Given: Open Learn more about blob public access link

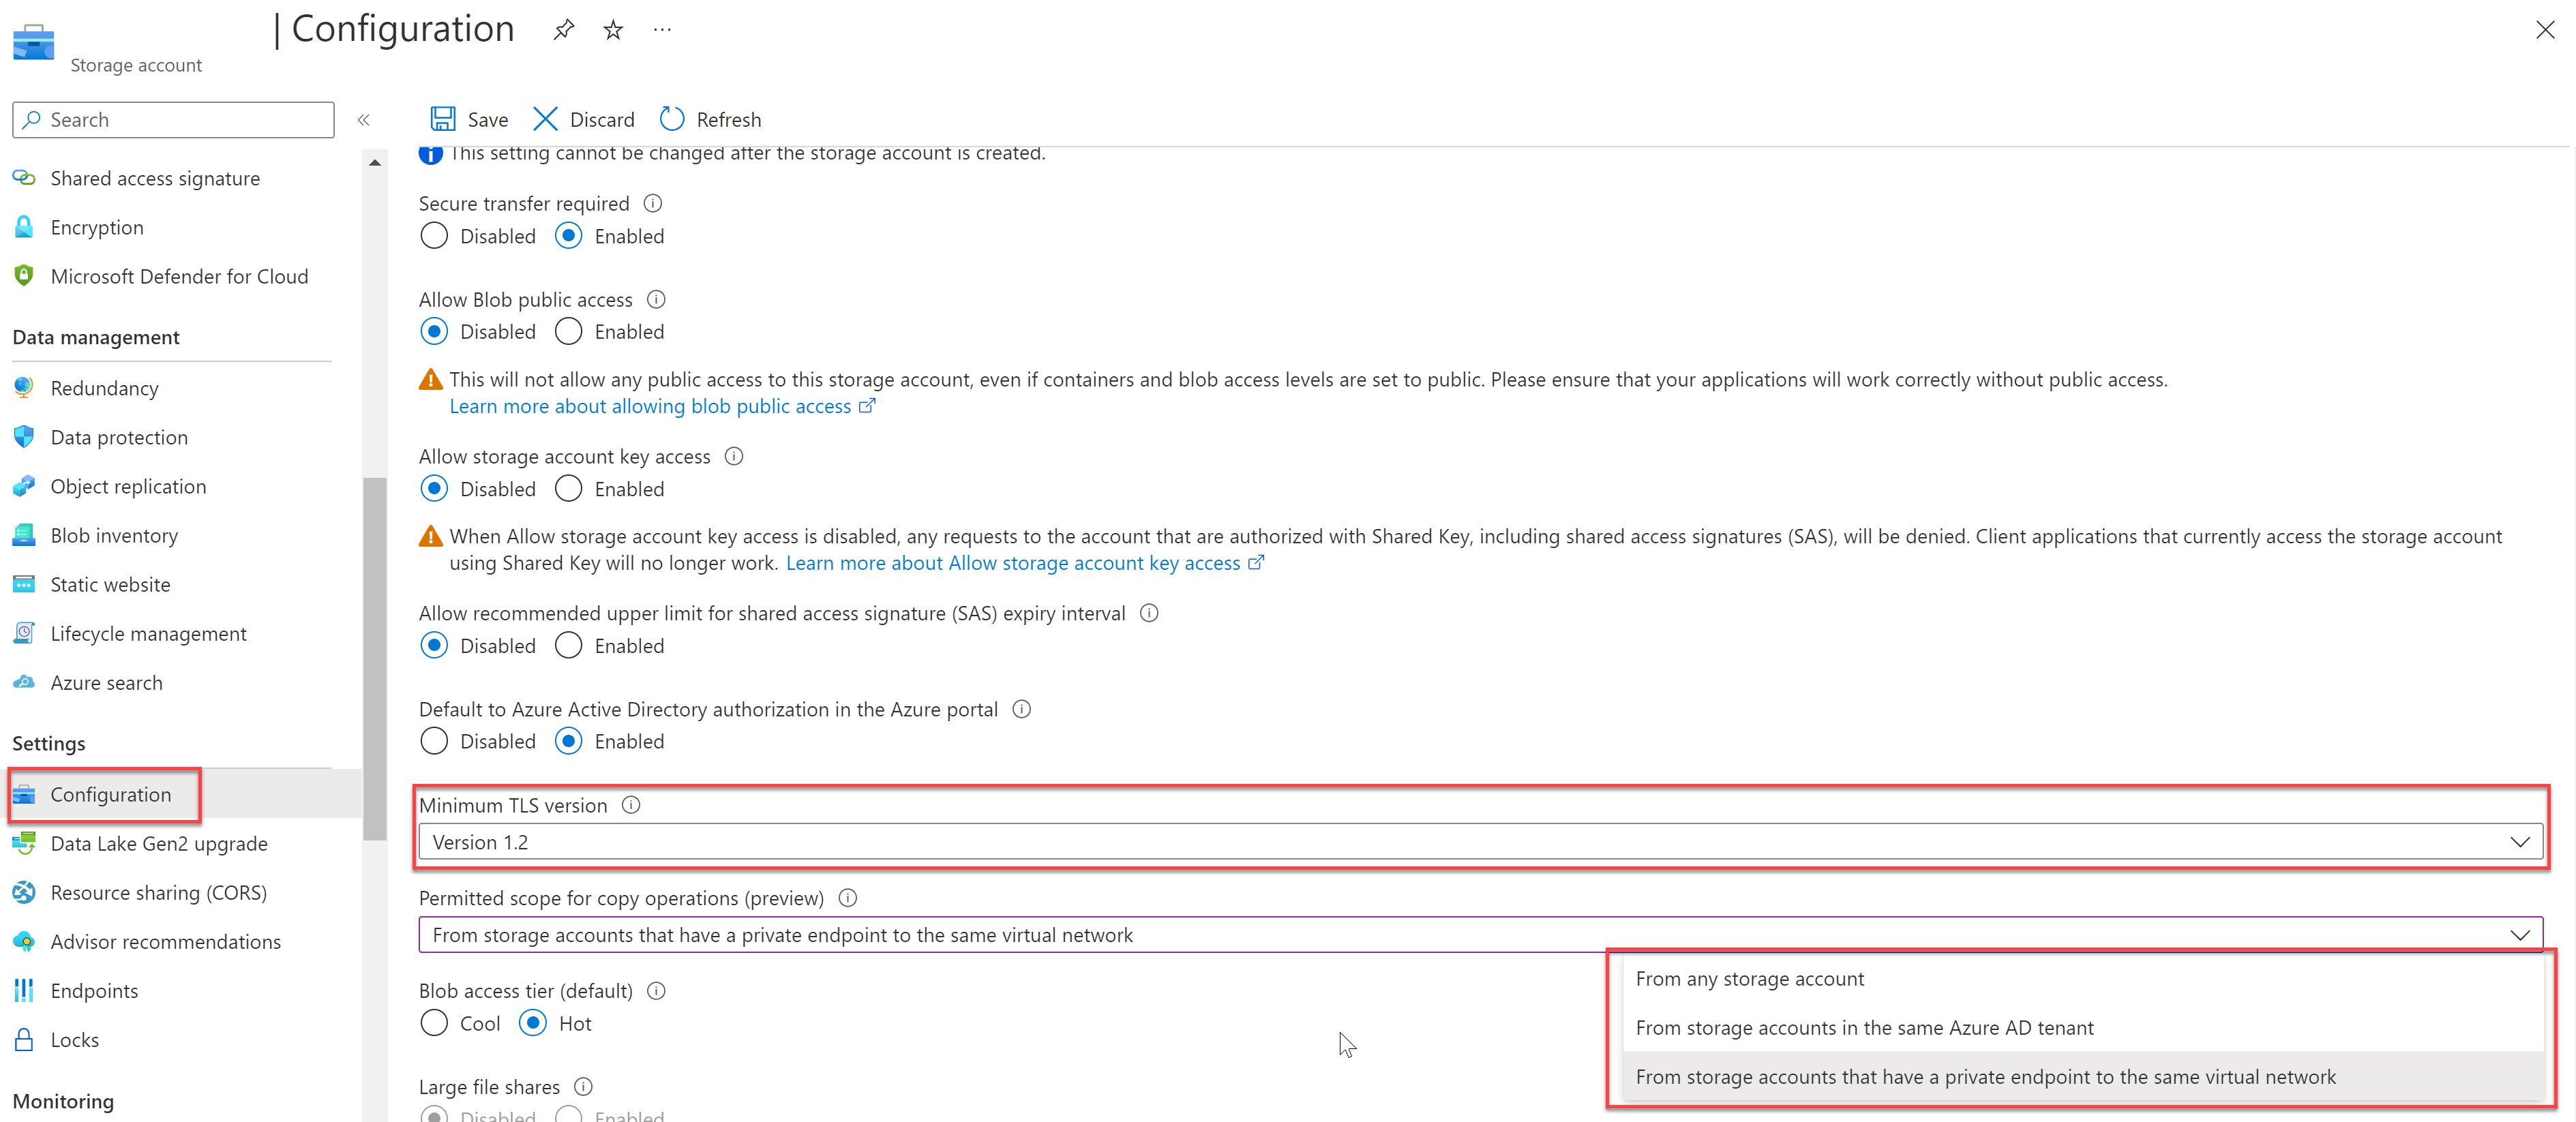Looking at the screenshot, I should click(650, 406).
